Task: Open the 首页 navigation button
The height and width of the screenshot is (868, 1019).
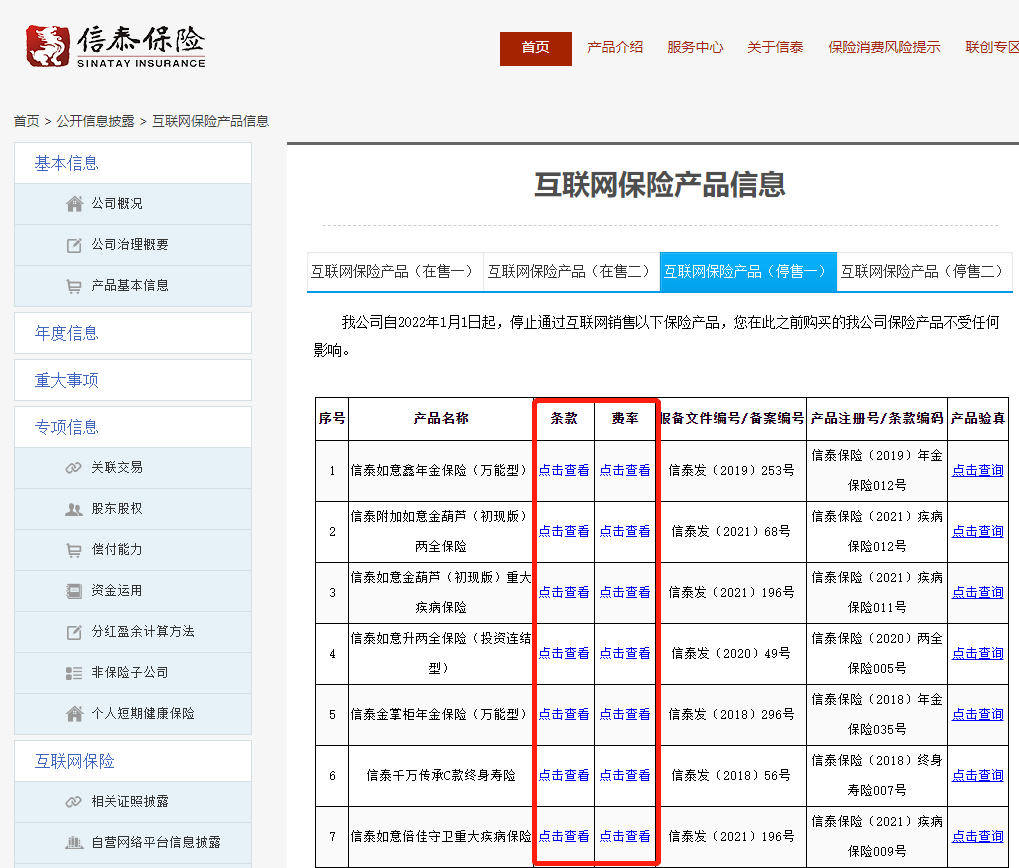Action: [x=535, y=48]
